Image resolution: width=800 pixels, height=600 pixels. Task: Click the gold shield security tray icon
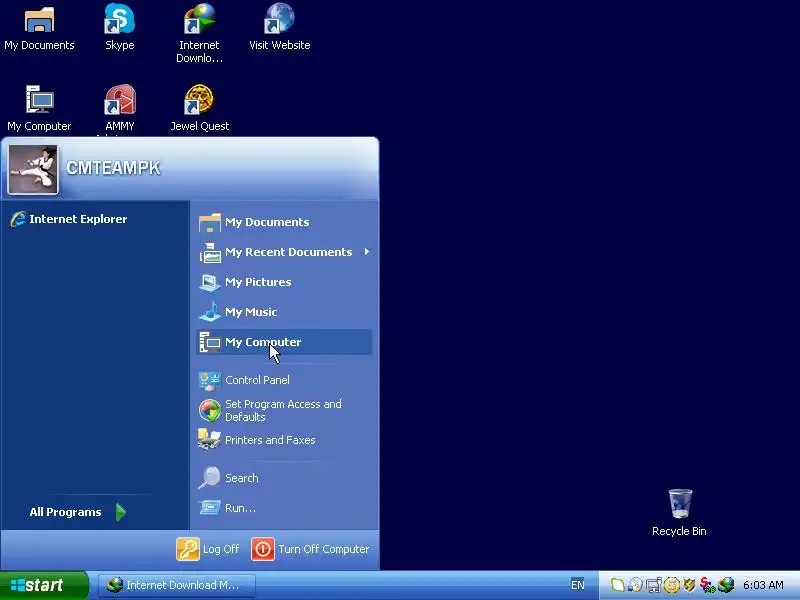coord(689,585)
